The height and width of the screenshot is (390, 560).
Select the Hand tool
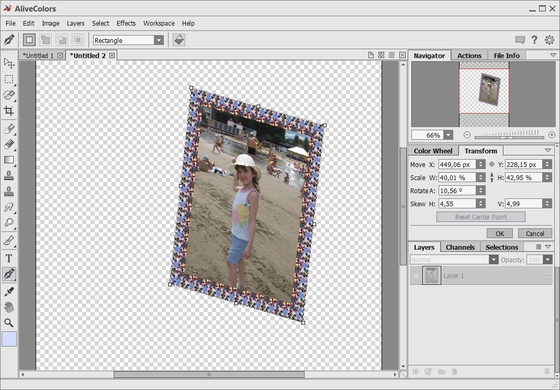pyautogui.click(x=9, y=307)
